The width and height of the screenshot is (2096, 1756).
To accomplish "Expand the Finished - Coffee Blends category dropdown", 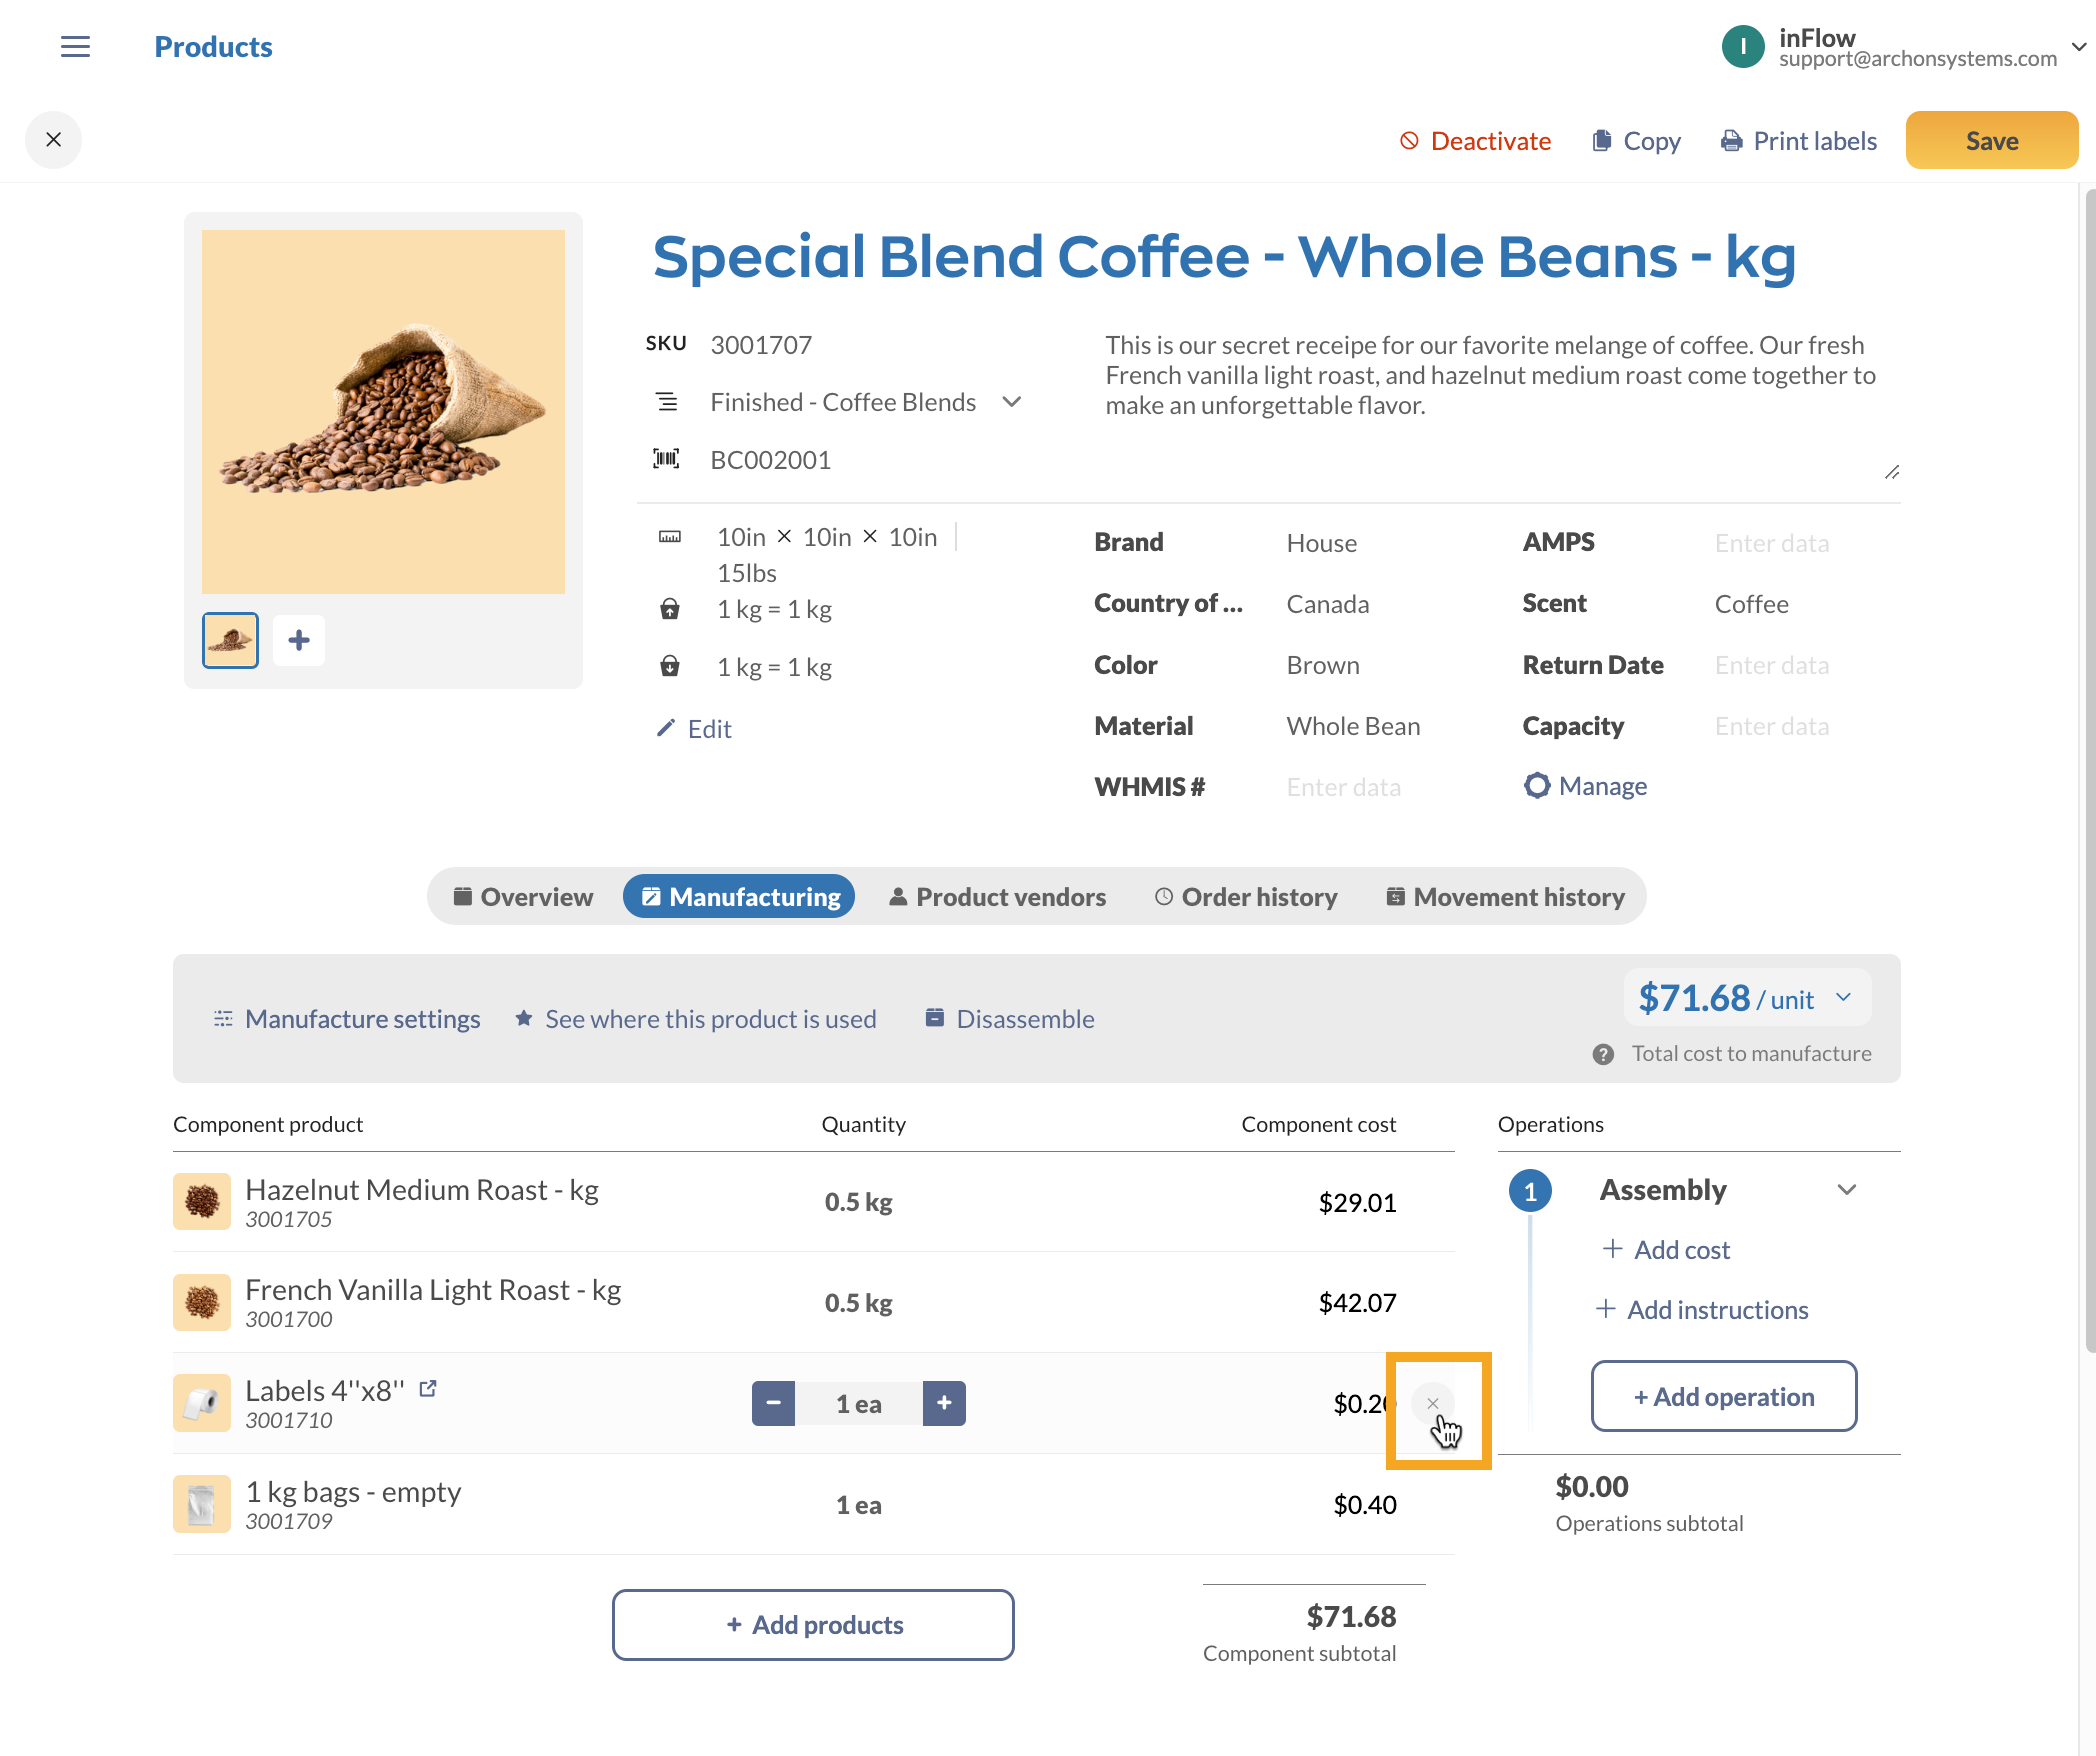I will 1012,402.
